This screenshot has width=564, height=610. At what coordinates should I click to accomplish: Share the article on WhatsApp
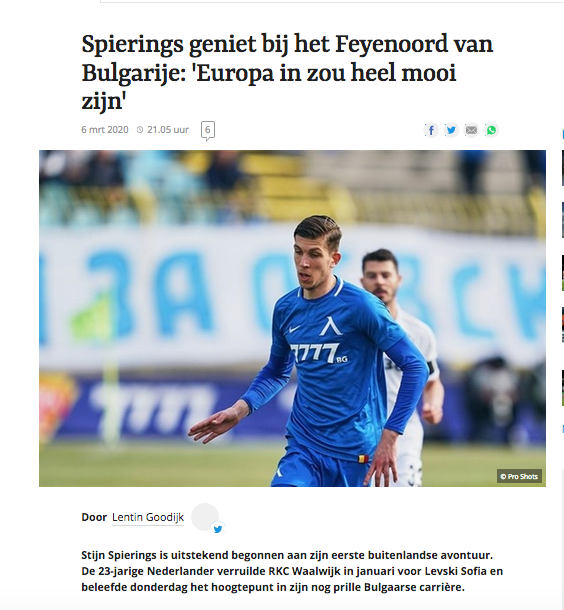(491, 130)
